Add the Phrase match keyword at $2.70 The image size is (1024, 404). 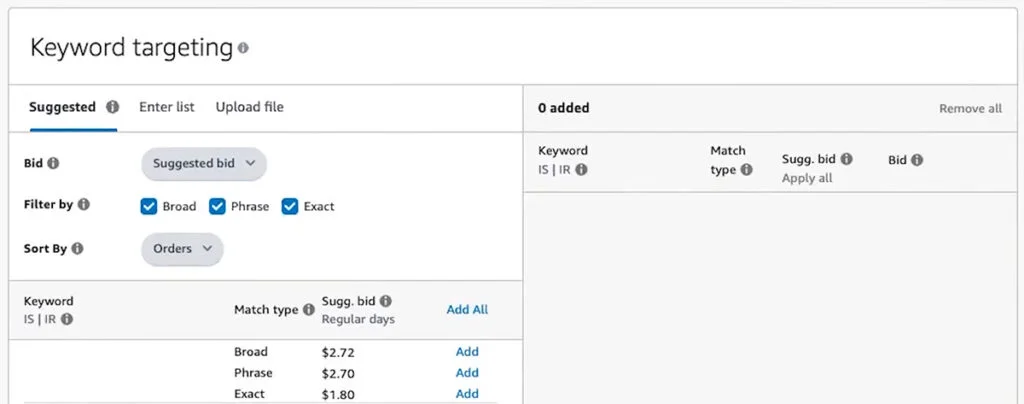point(467,373)
